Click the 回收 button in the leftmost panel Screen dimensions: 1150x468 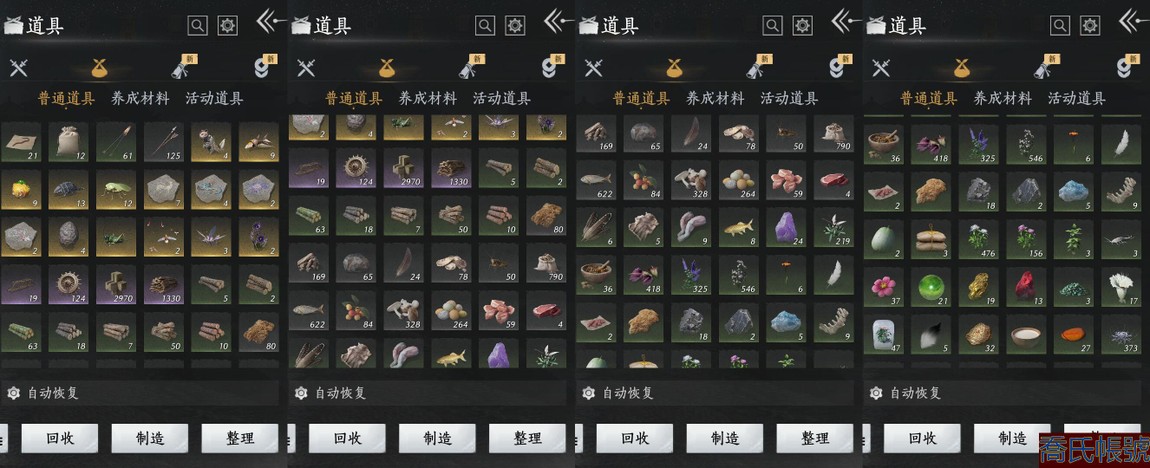point(59,439)
